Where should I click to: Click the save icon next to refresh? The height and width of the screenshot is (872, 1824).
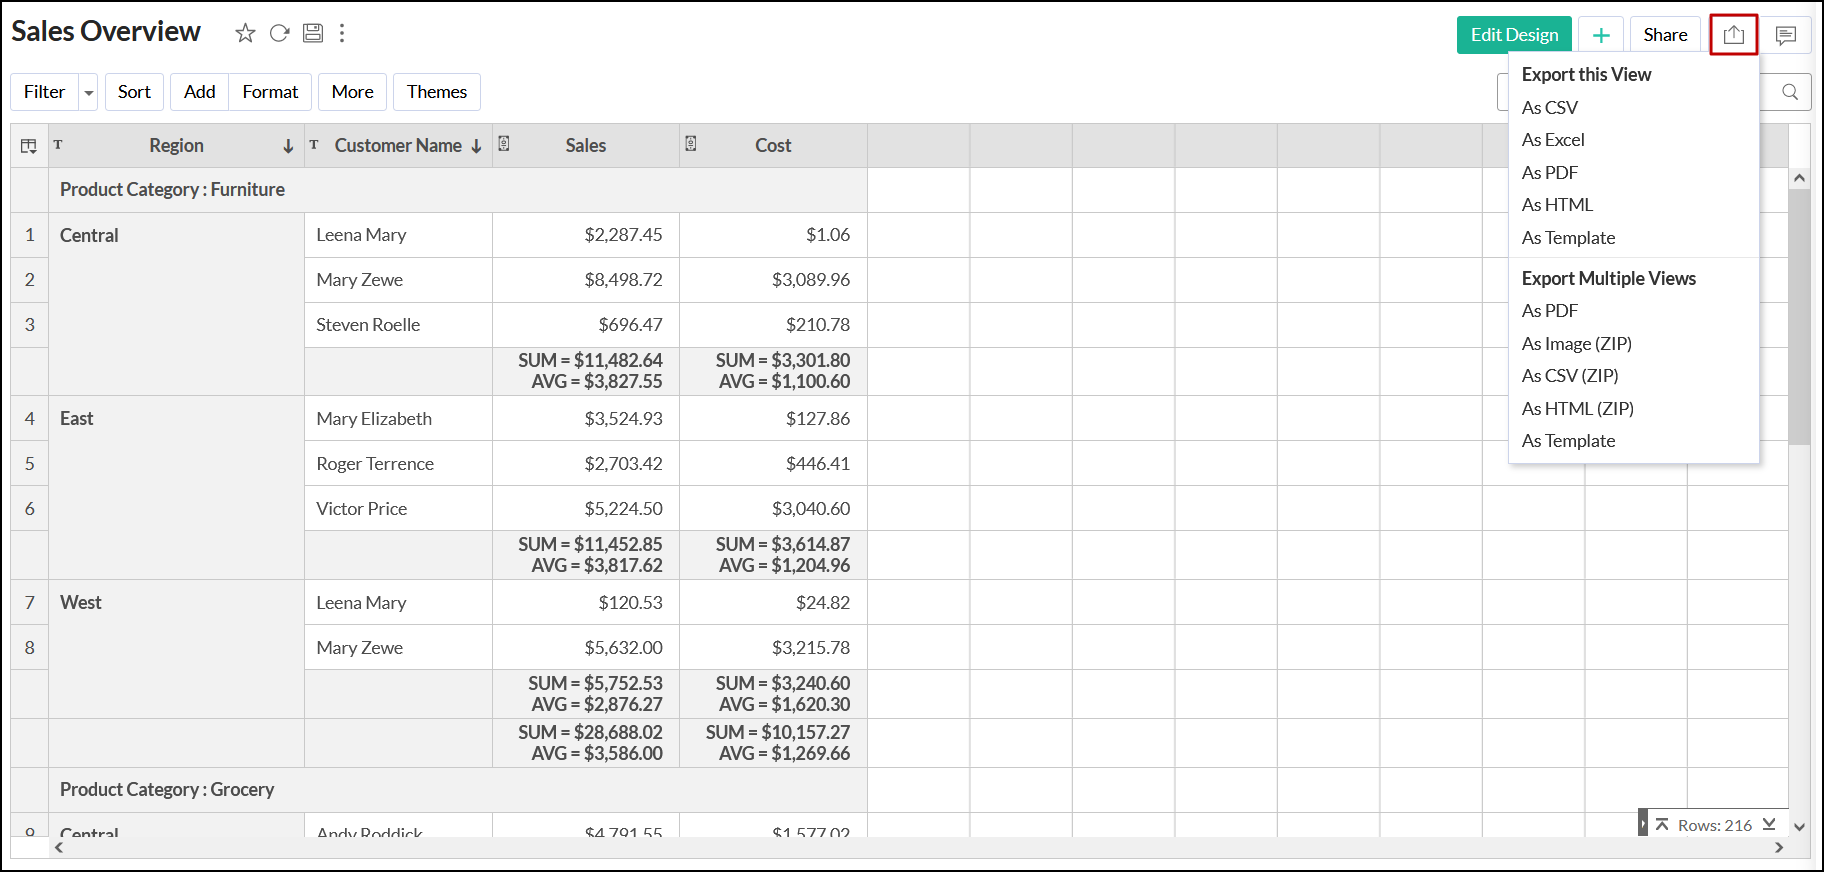(313, 33)
